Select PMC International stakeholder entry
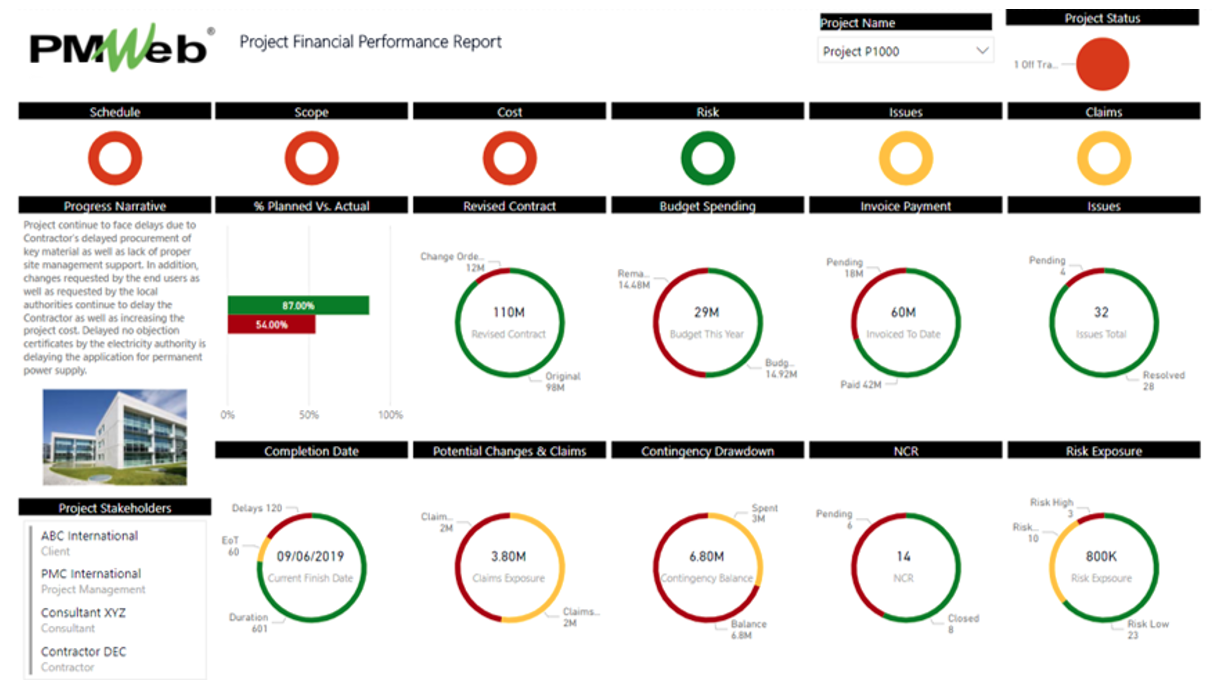This screenshot has height=686, width=1225. (91, 574)
